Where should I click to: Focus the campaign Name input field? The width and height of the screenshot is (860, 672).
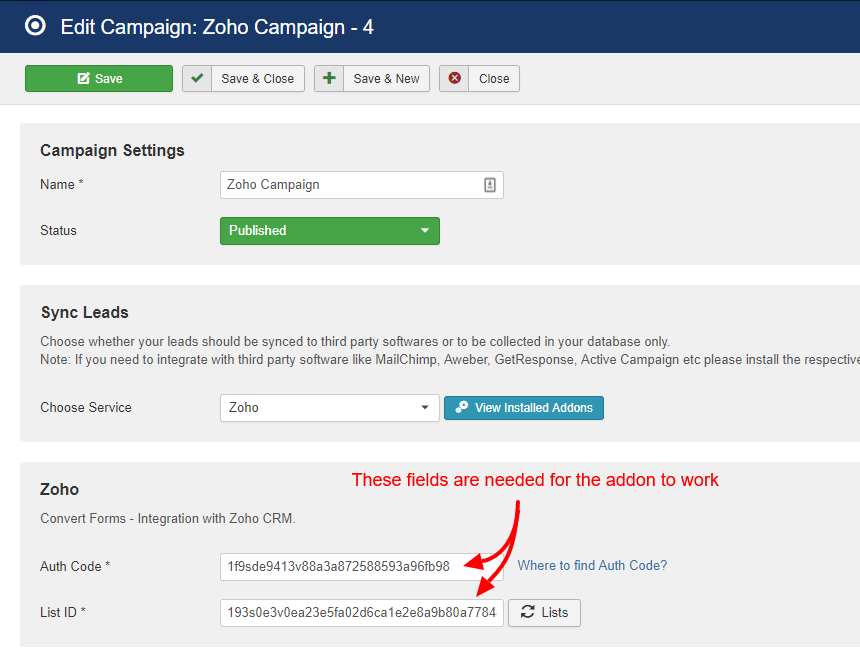click(x=361, y=185)
